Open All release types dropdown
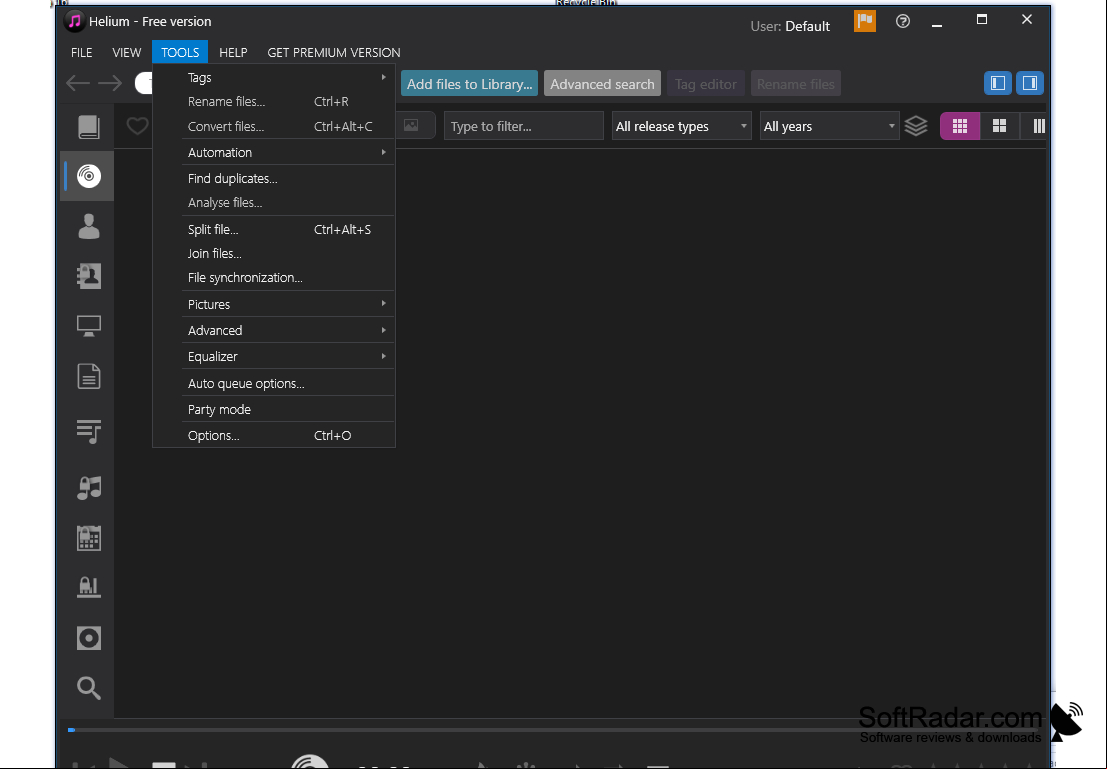Image resolution: width=1107 pixels, height=769 pixels. 681,126
